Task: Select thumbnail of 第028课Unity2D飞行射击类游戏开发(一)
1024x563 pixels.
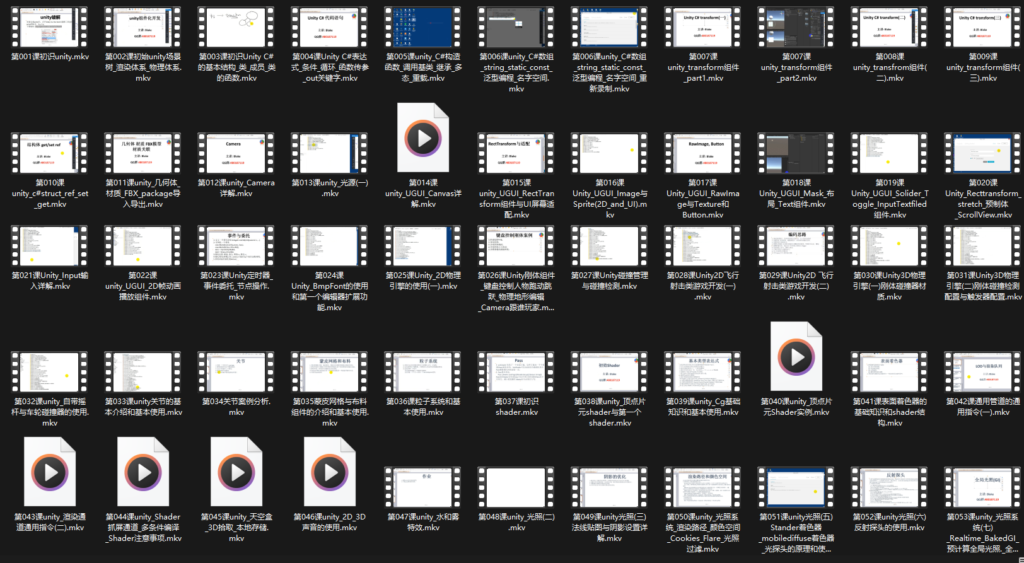Action: coord(703,246)
